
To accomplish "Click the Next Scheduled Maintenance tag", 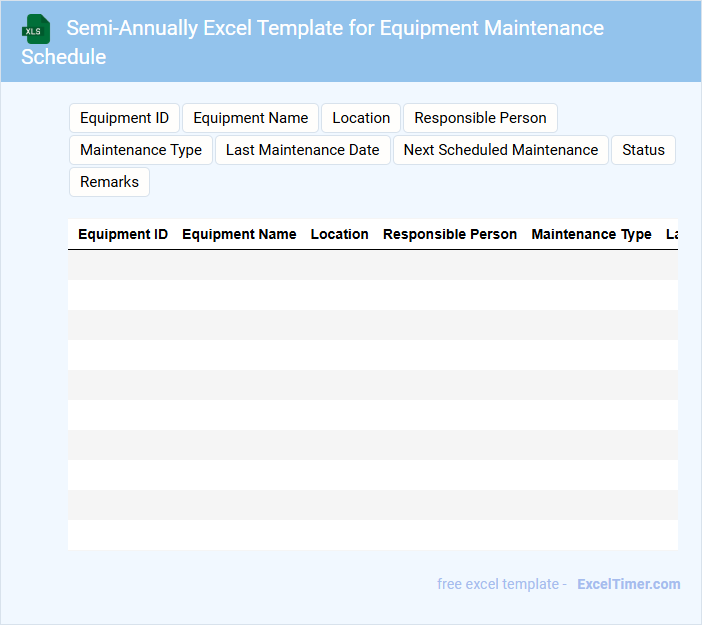I will pyautogui.click(x=500, y=150).
